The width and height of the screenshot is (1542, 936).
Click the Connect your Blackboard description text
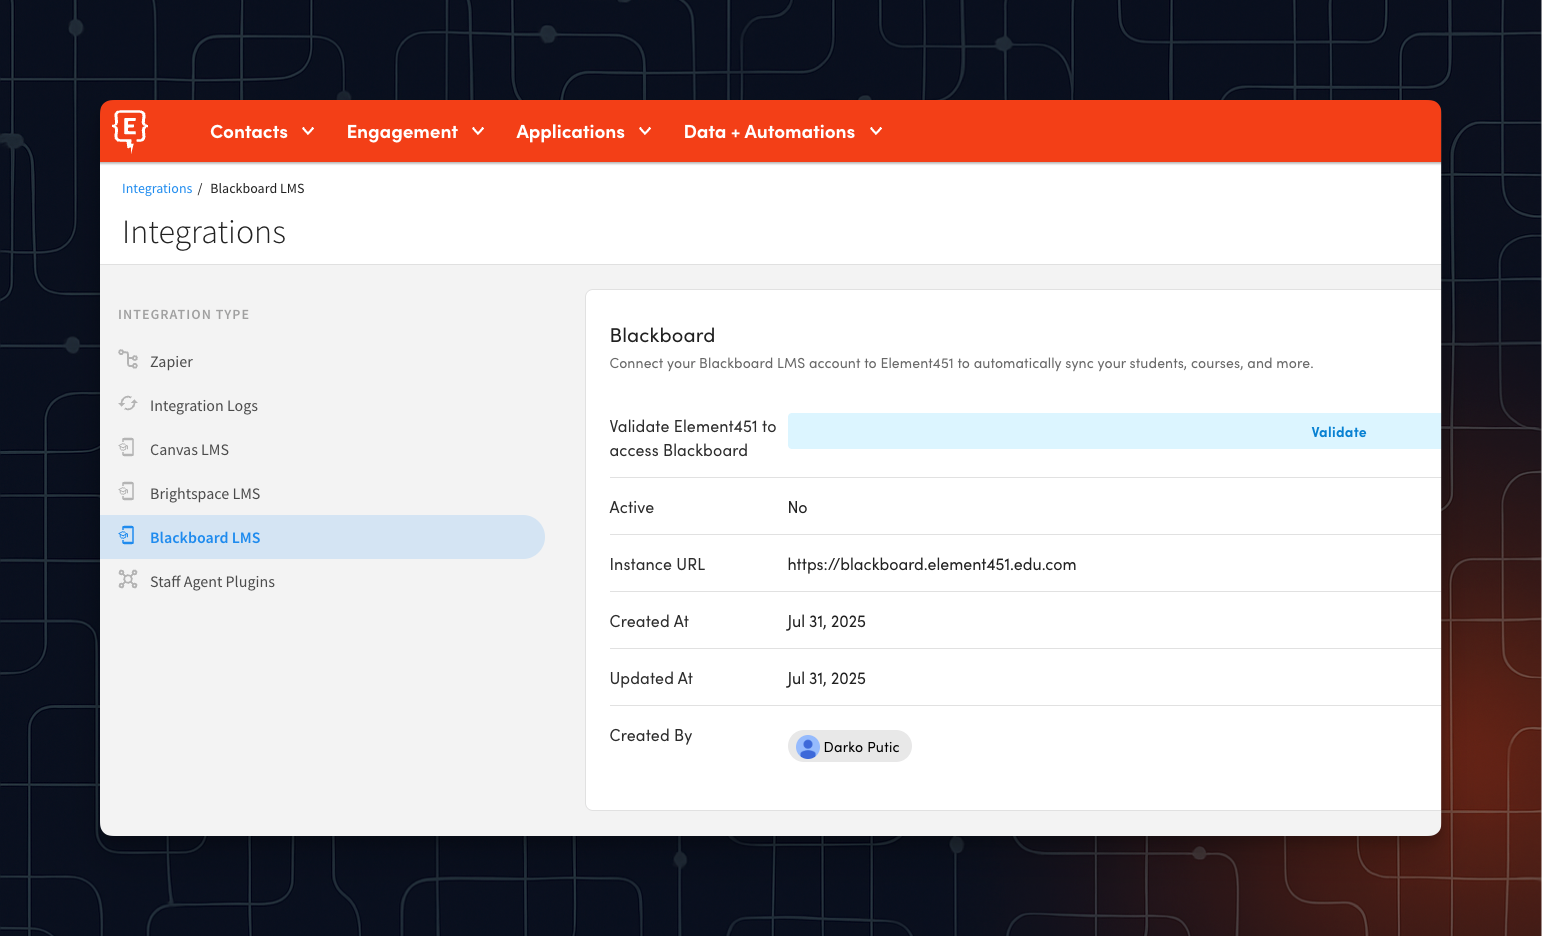coord(961,363)
